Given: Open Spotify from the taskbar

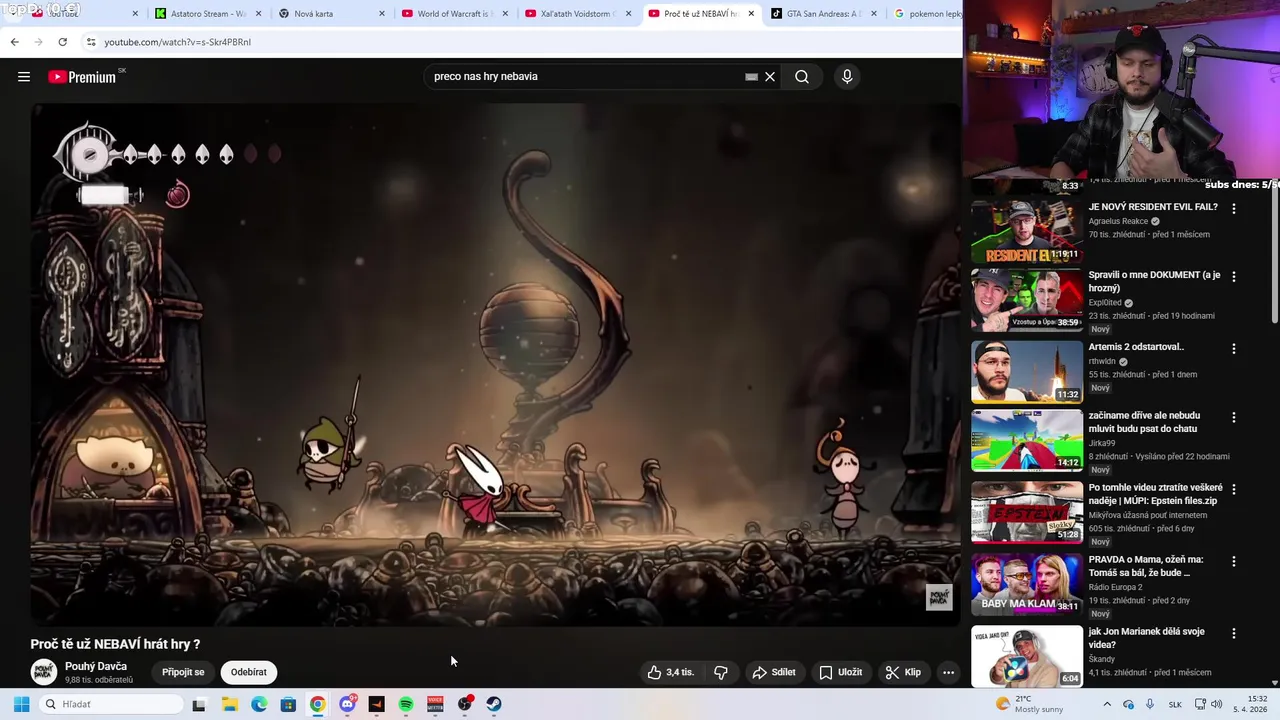Looking at the screenshot, I should [406, 704].
